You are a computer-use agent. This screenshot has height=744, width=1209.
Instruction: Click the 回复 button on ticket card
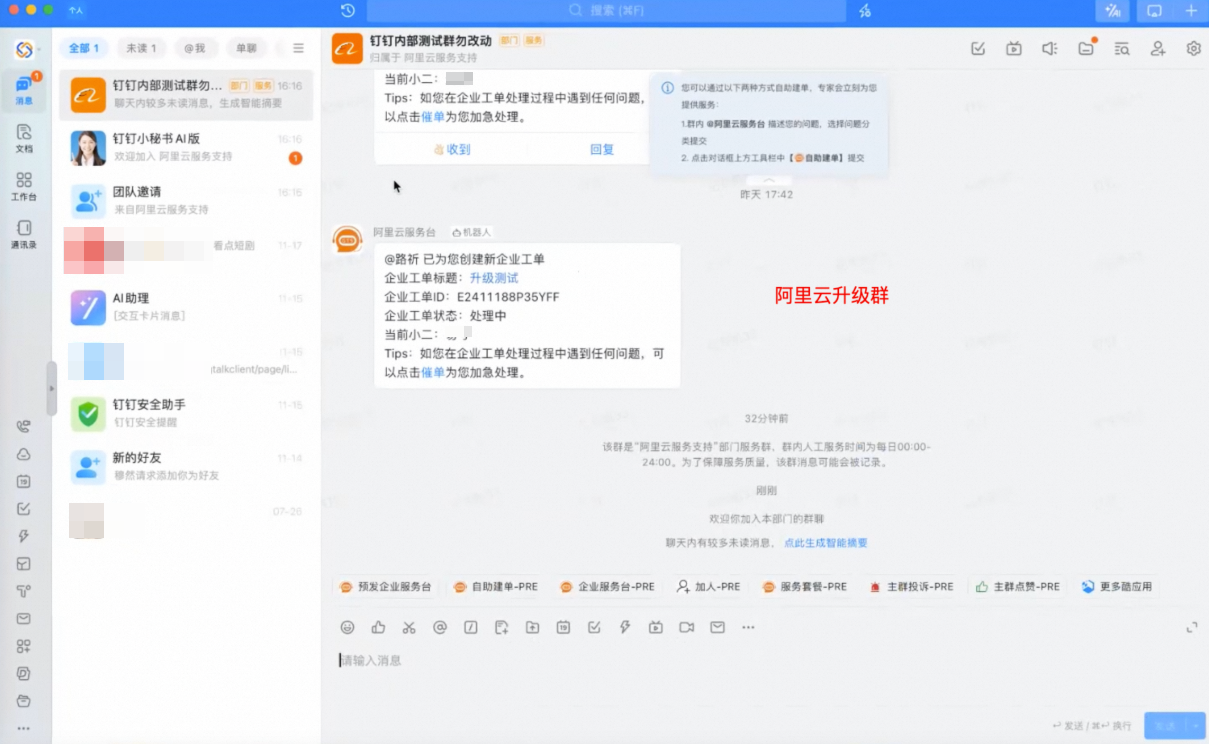point(602,149)
